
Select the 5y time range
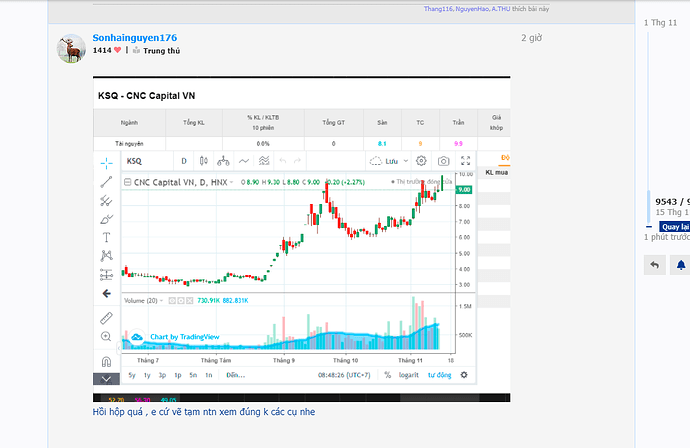132,375
